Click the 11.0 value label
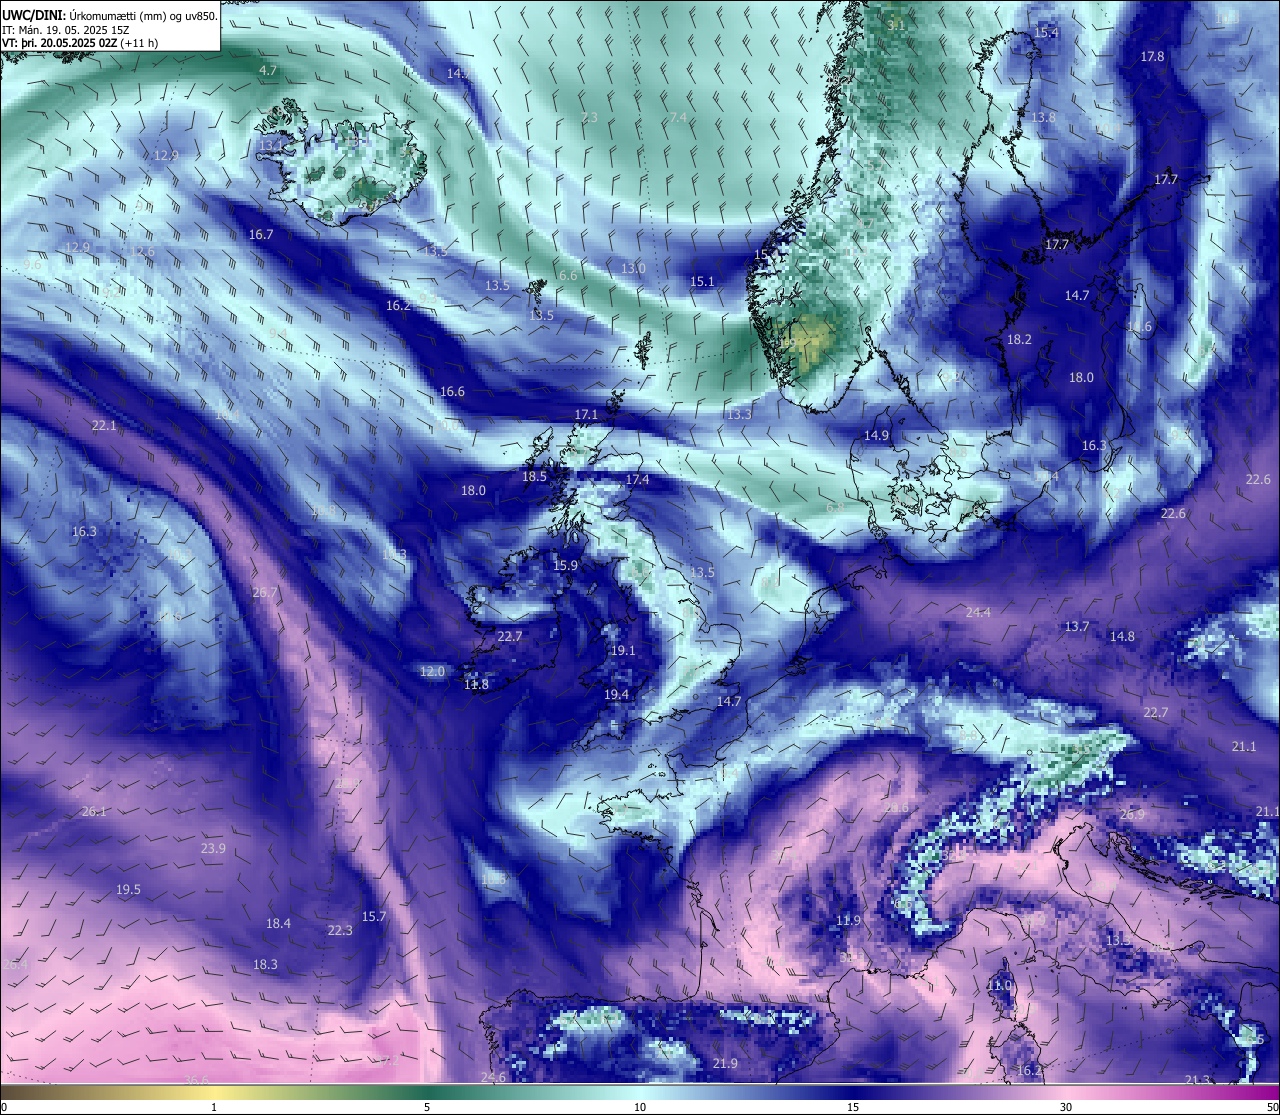This screenshot has width=1280, height=1115. pyautogui.click(x=999, y=986)
